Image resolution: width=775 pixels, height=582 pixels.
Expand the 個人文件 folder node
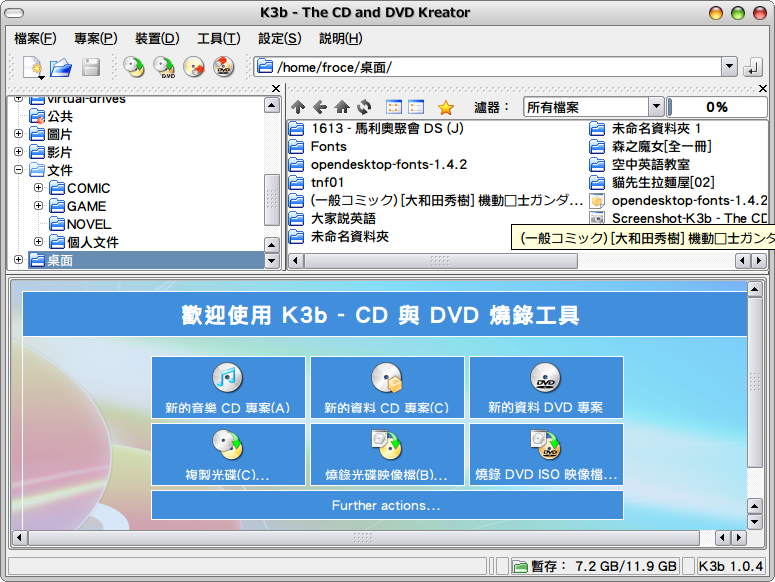pyautogui.click(x=39, y=241)
